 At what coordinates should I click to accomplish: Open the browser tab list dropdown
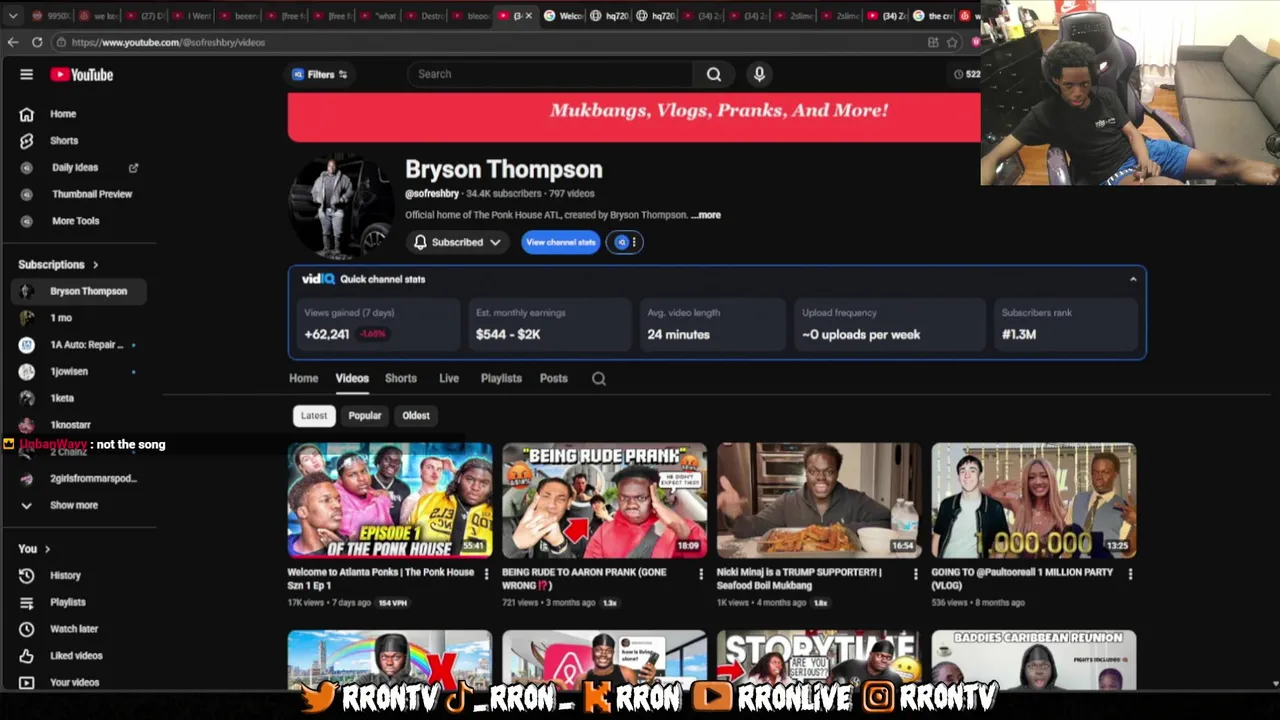[12, 15]
